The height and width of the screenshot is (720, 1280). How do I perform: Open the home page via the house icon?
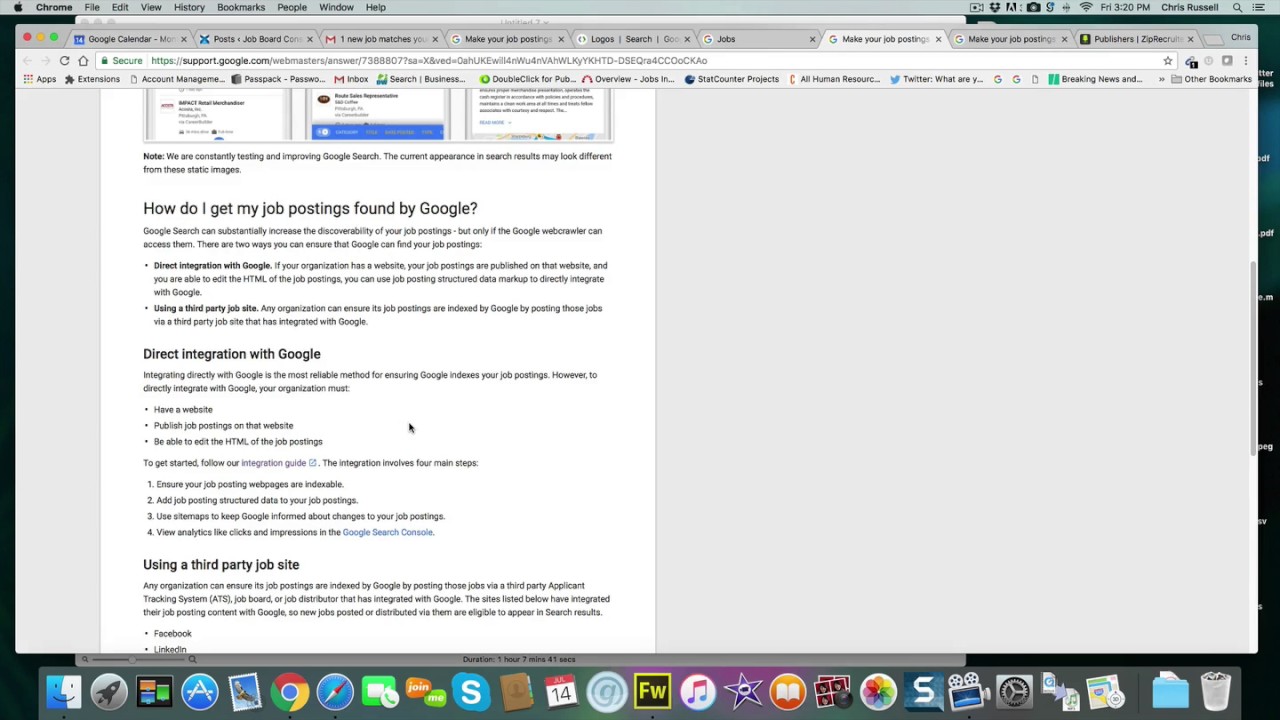click(84, 60)
